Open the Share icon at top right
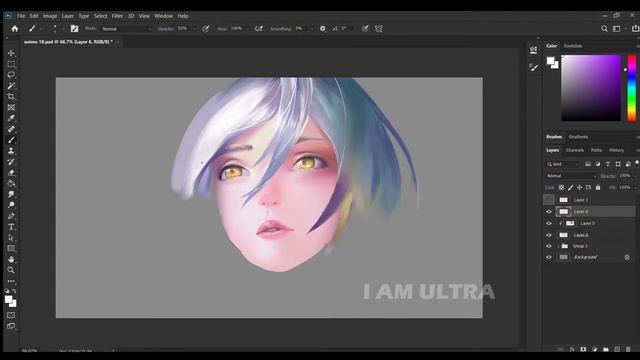 tap(636, 29)
